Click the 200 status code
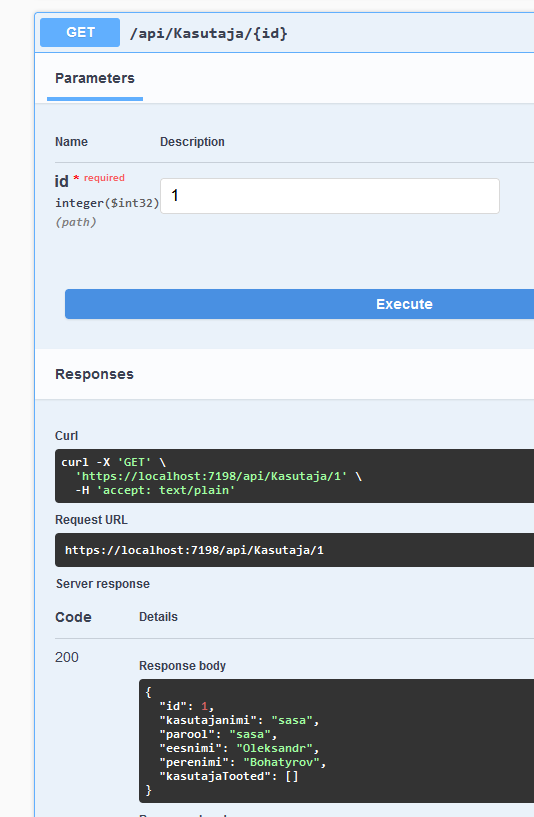 [x=67, y=657]
